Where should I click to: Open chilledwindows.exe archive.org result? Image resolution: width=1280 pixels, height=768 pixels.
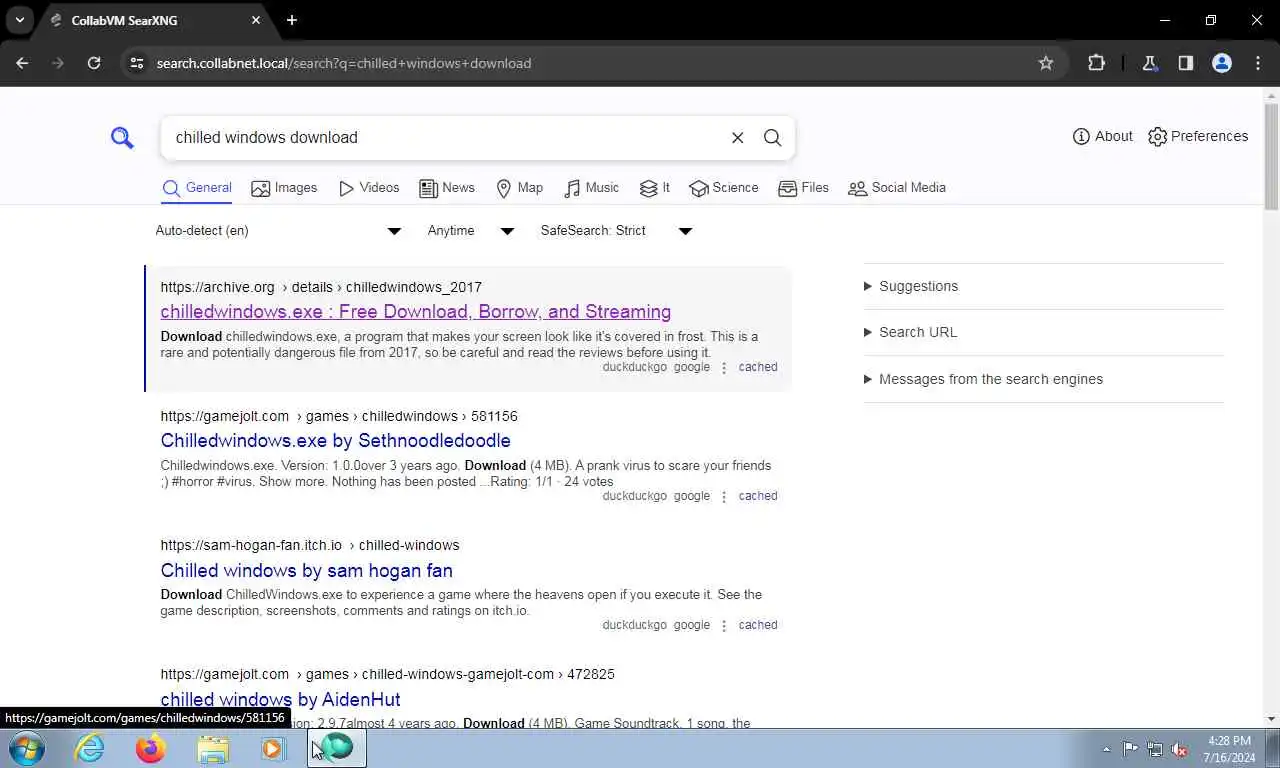point(416,312)
